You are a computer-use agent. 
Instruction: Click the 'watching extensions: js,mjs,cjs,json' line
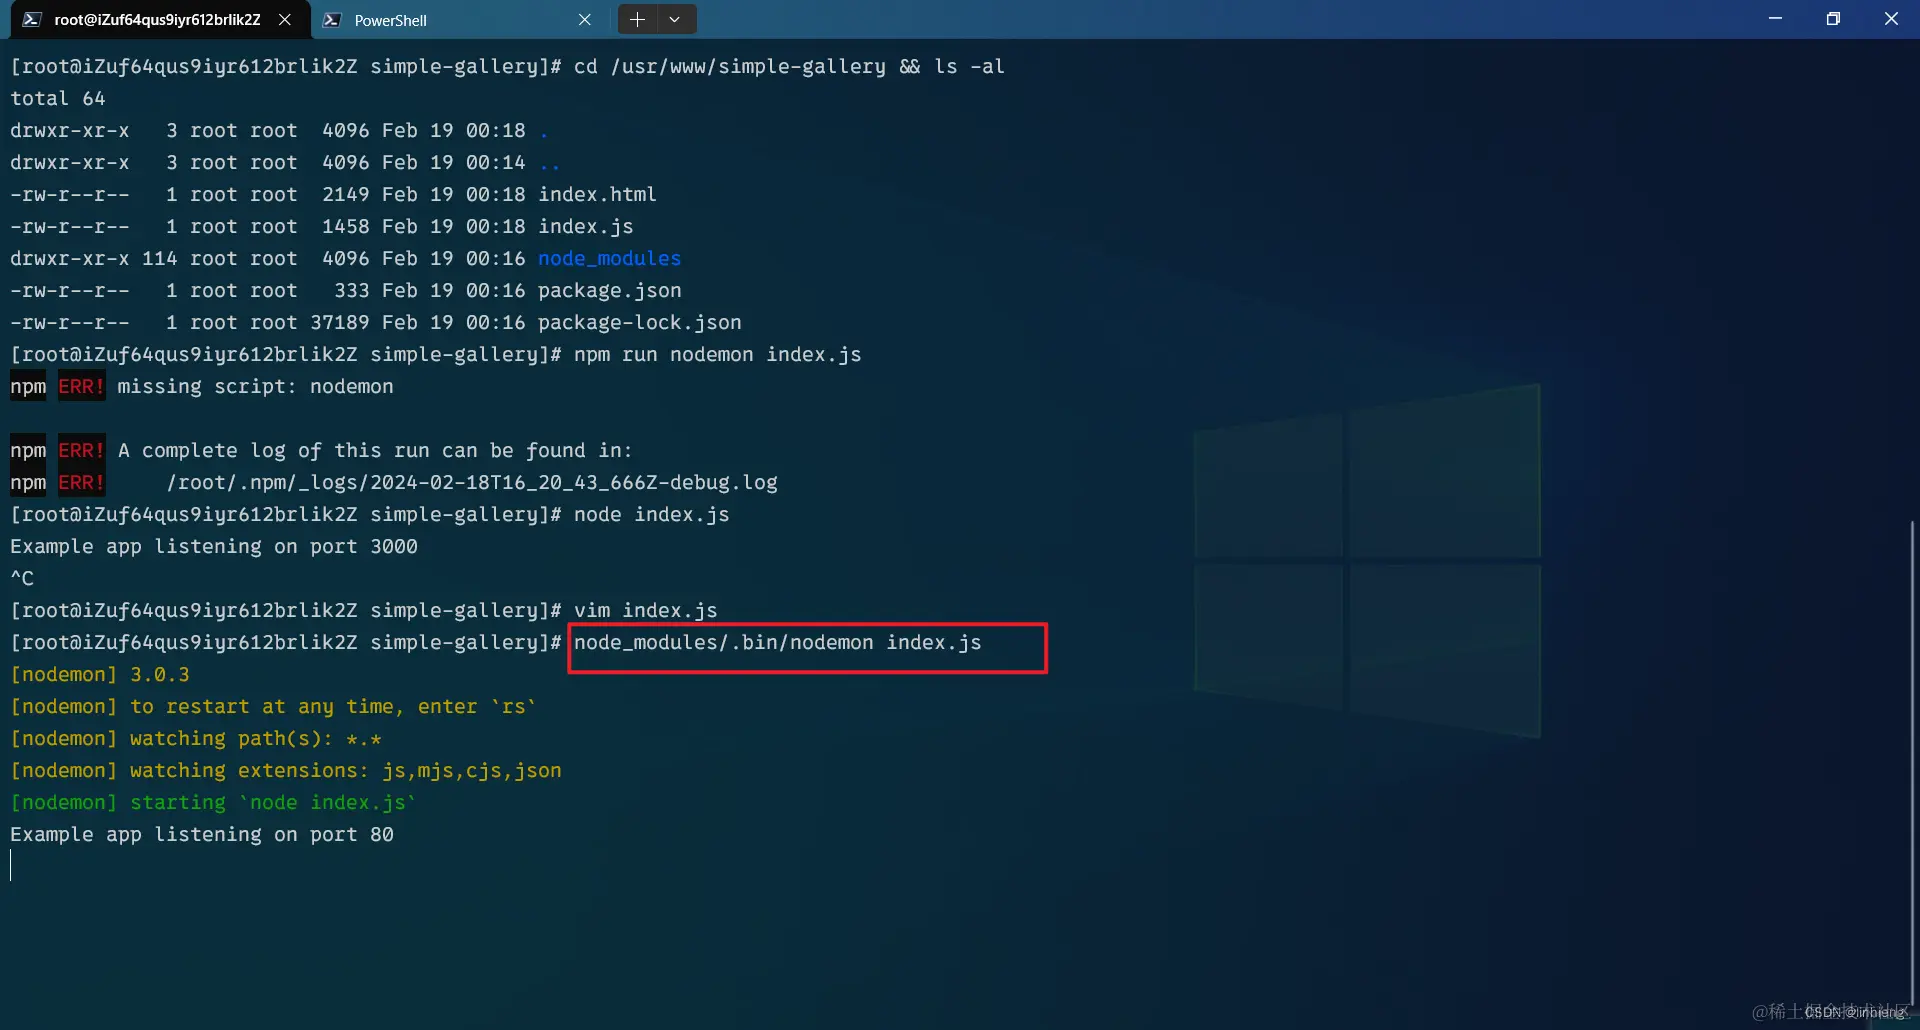click(x=286, y=770)
